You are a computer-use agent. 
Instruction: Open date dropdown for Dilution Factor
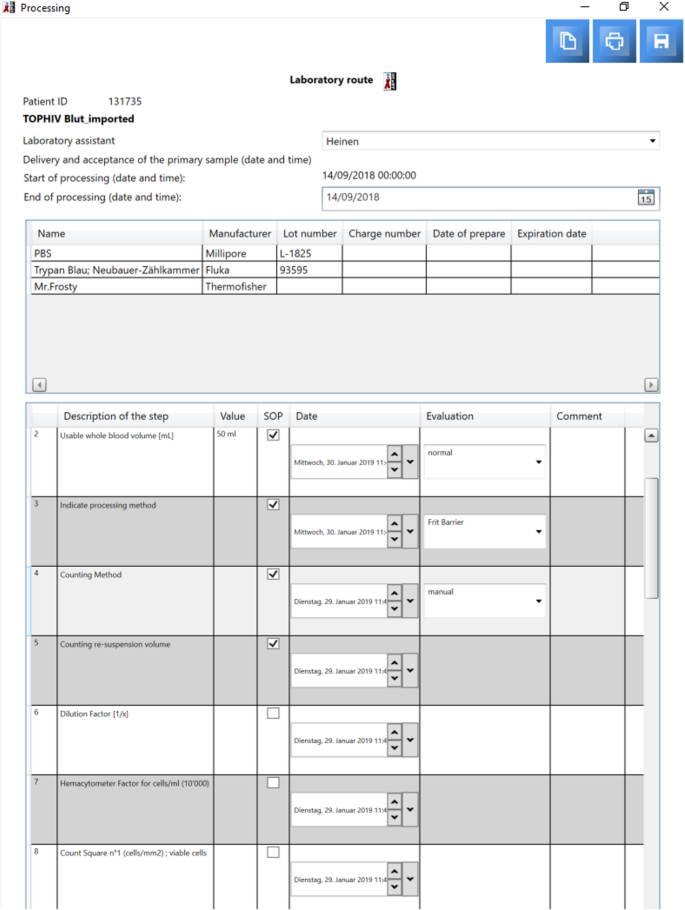coord(410,741)
